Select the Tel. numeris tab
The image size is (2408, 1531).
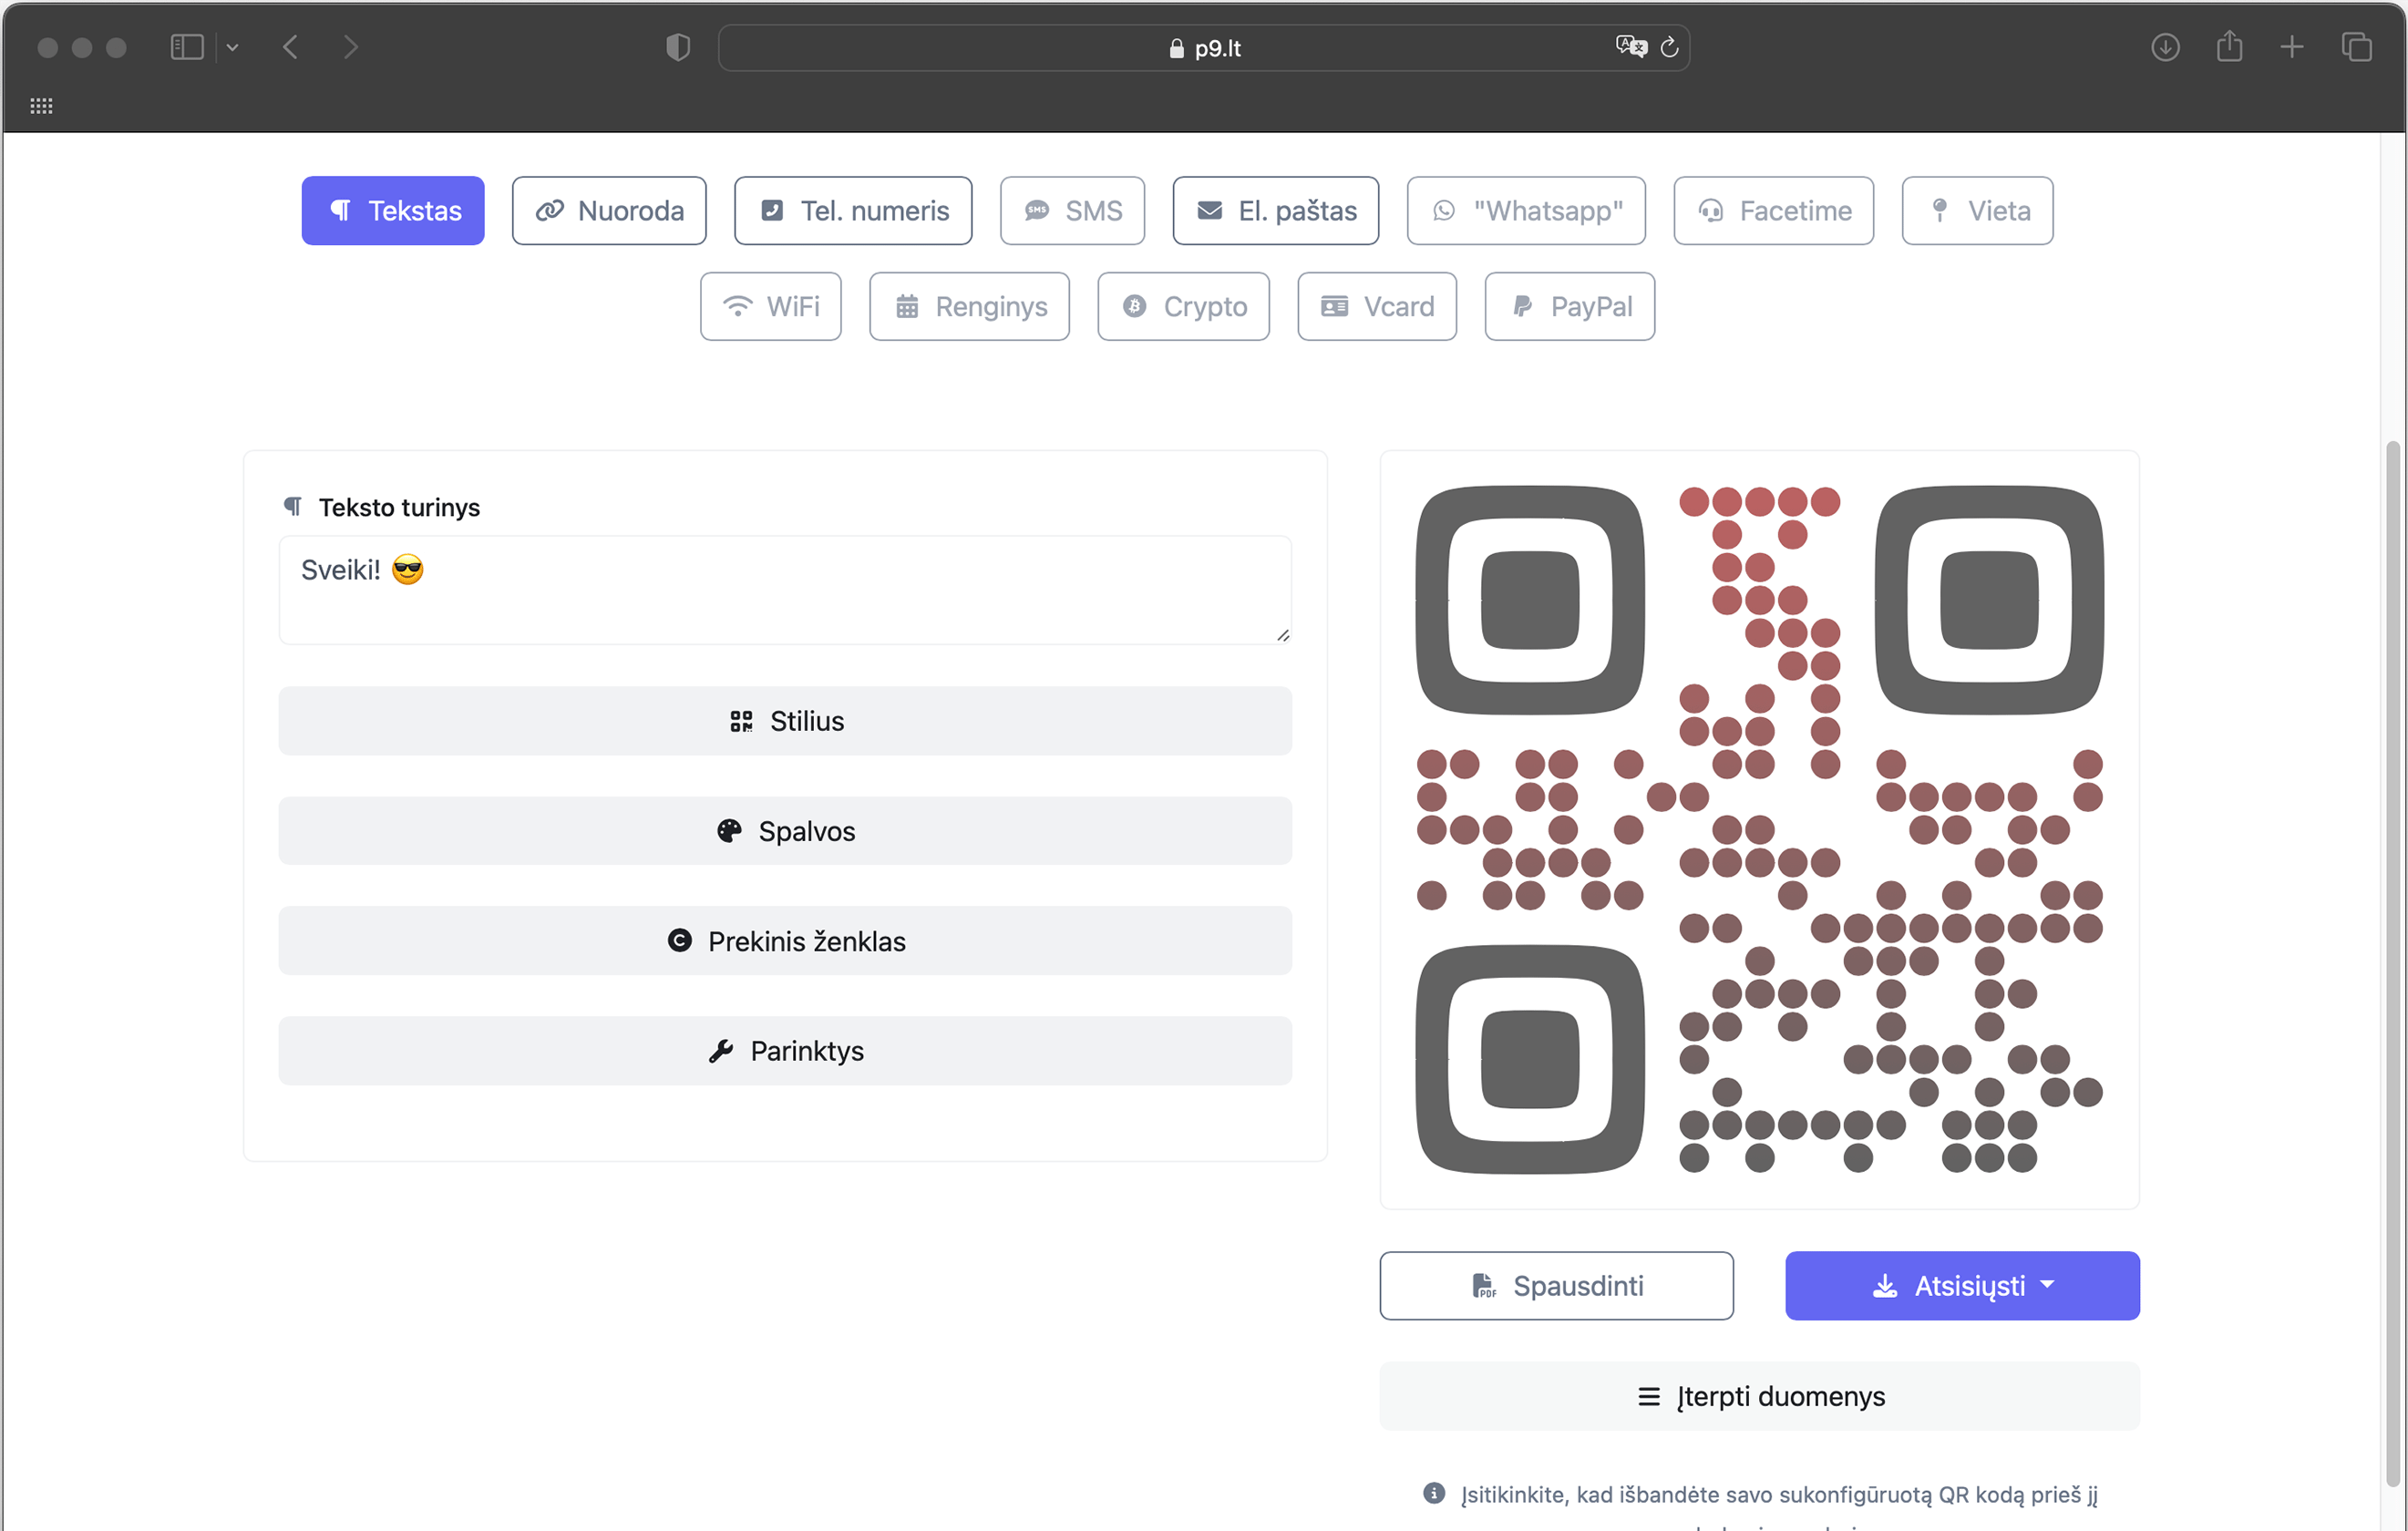pyautogui.click(x=853, y=210)
